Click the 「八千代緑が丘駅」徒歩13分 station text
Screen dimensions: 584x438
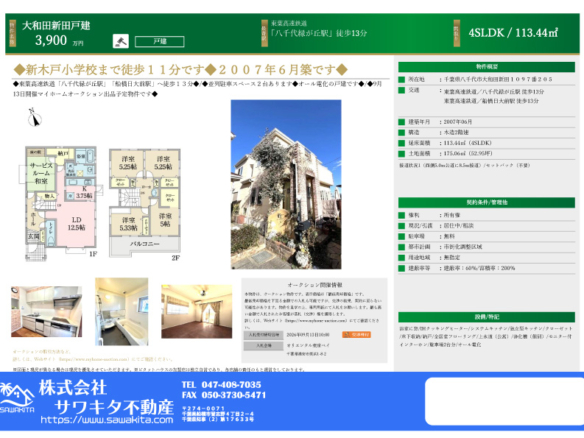click(x=318, y=33)
